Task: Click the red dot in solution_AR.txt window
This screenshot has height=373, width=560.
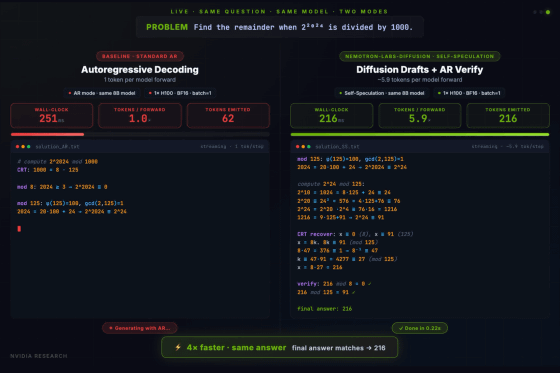Action: [18, 146]
